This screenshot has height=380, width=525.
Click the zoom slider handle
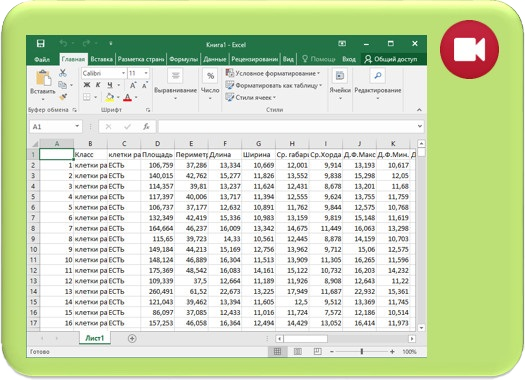362,352
